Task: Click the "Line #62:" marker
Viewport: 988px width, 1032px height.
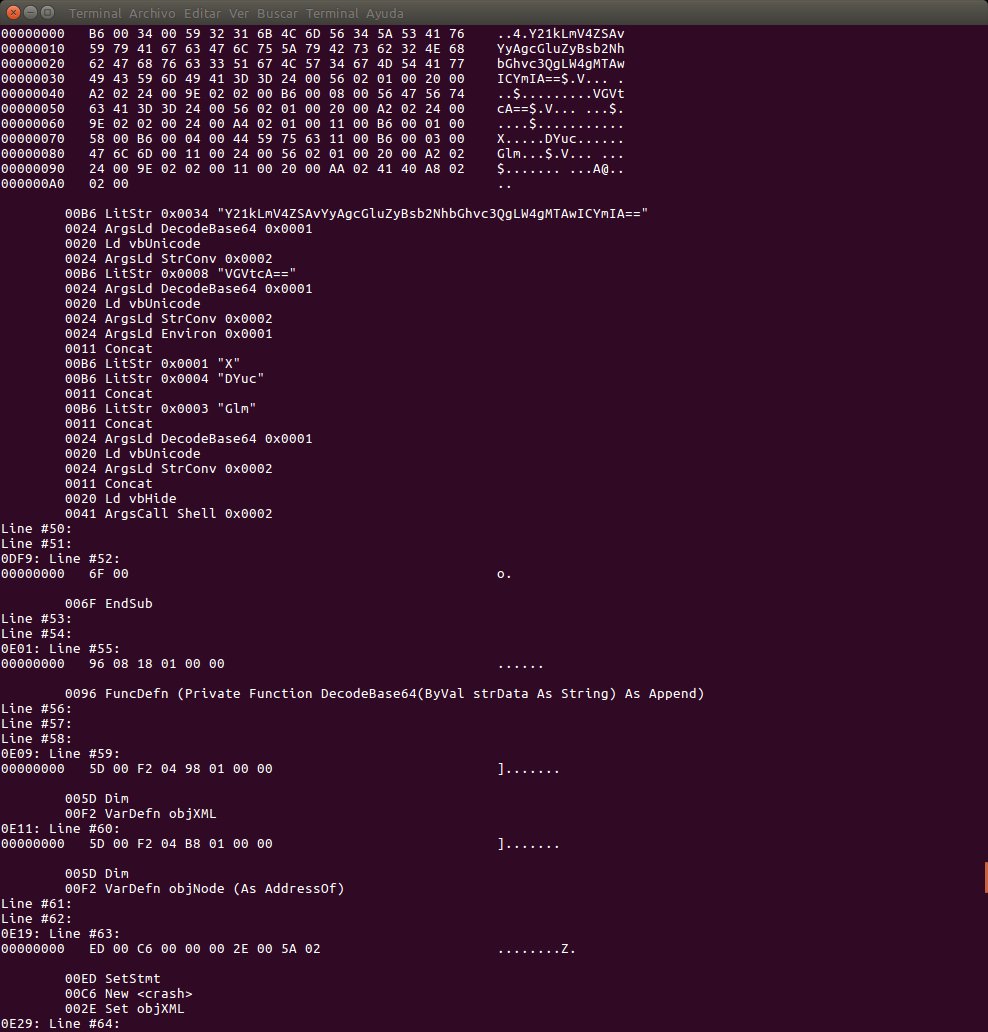Action: click(36, 918)
